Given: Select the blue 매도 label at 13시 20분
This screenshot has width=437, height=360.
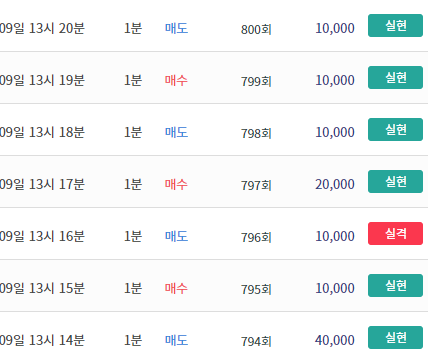Looking at the screenshot, I should pyautogui.click(x=176, y=28).
